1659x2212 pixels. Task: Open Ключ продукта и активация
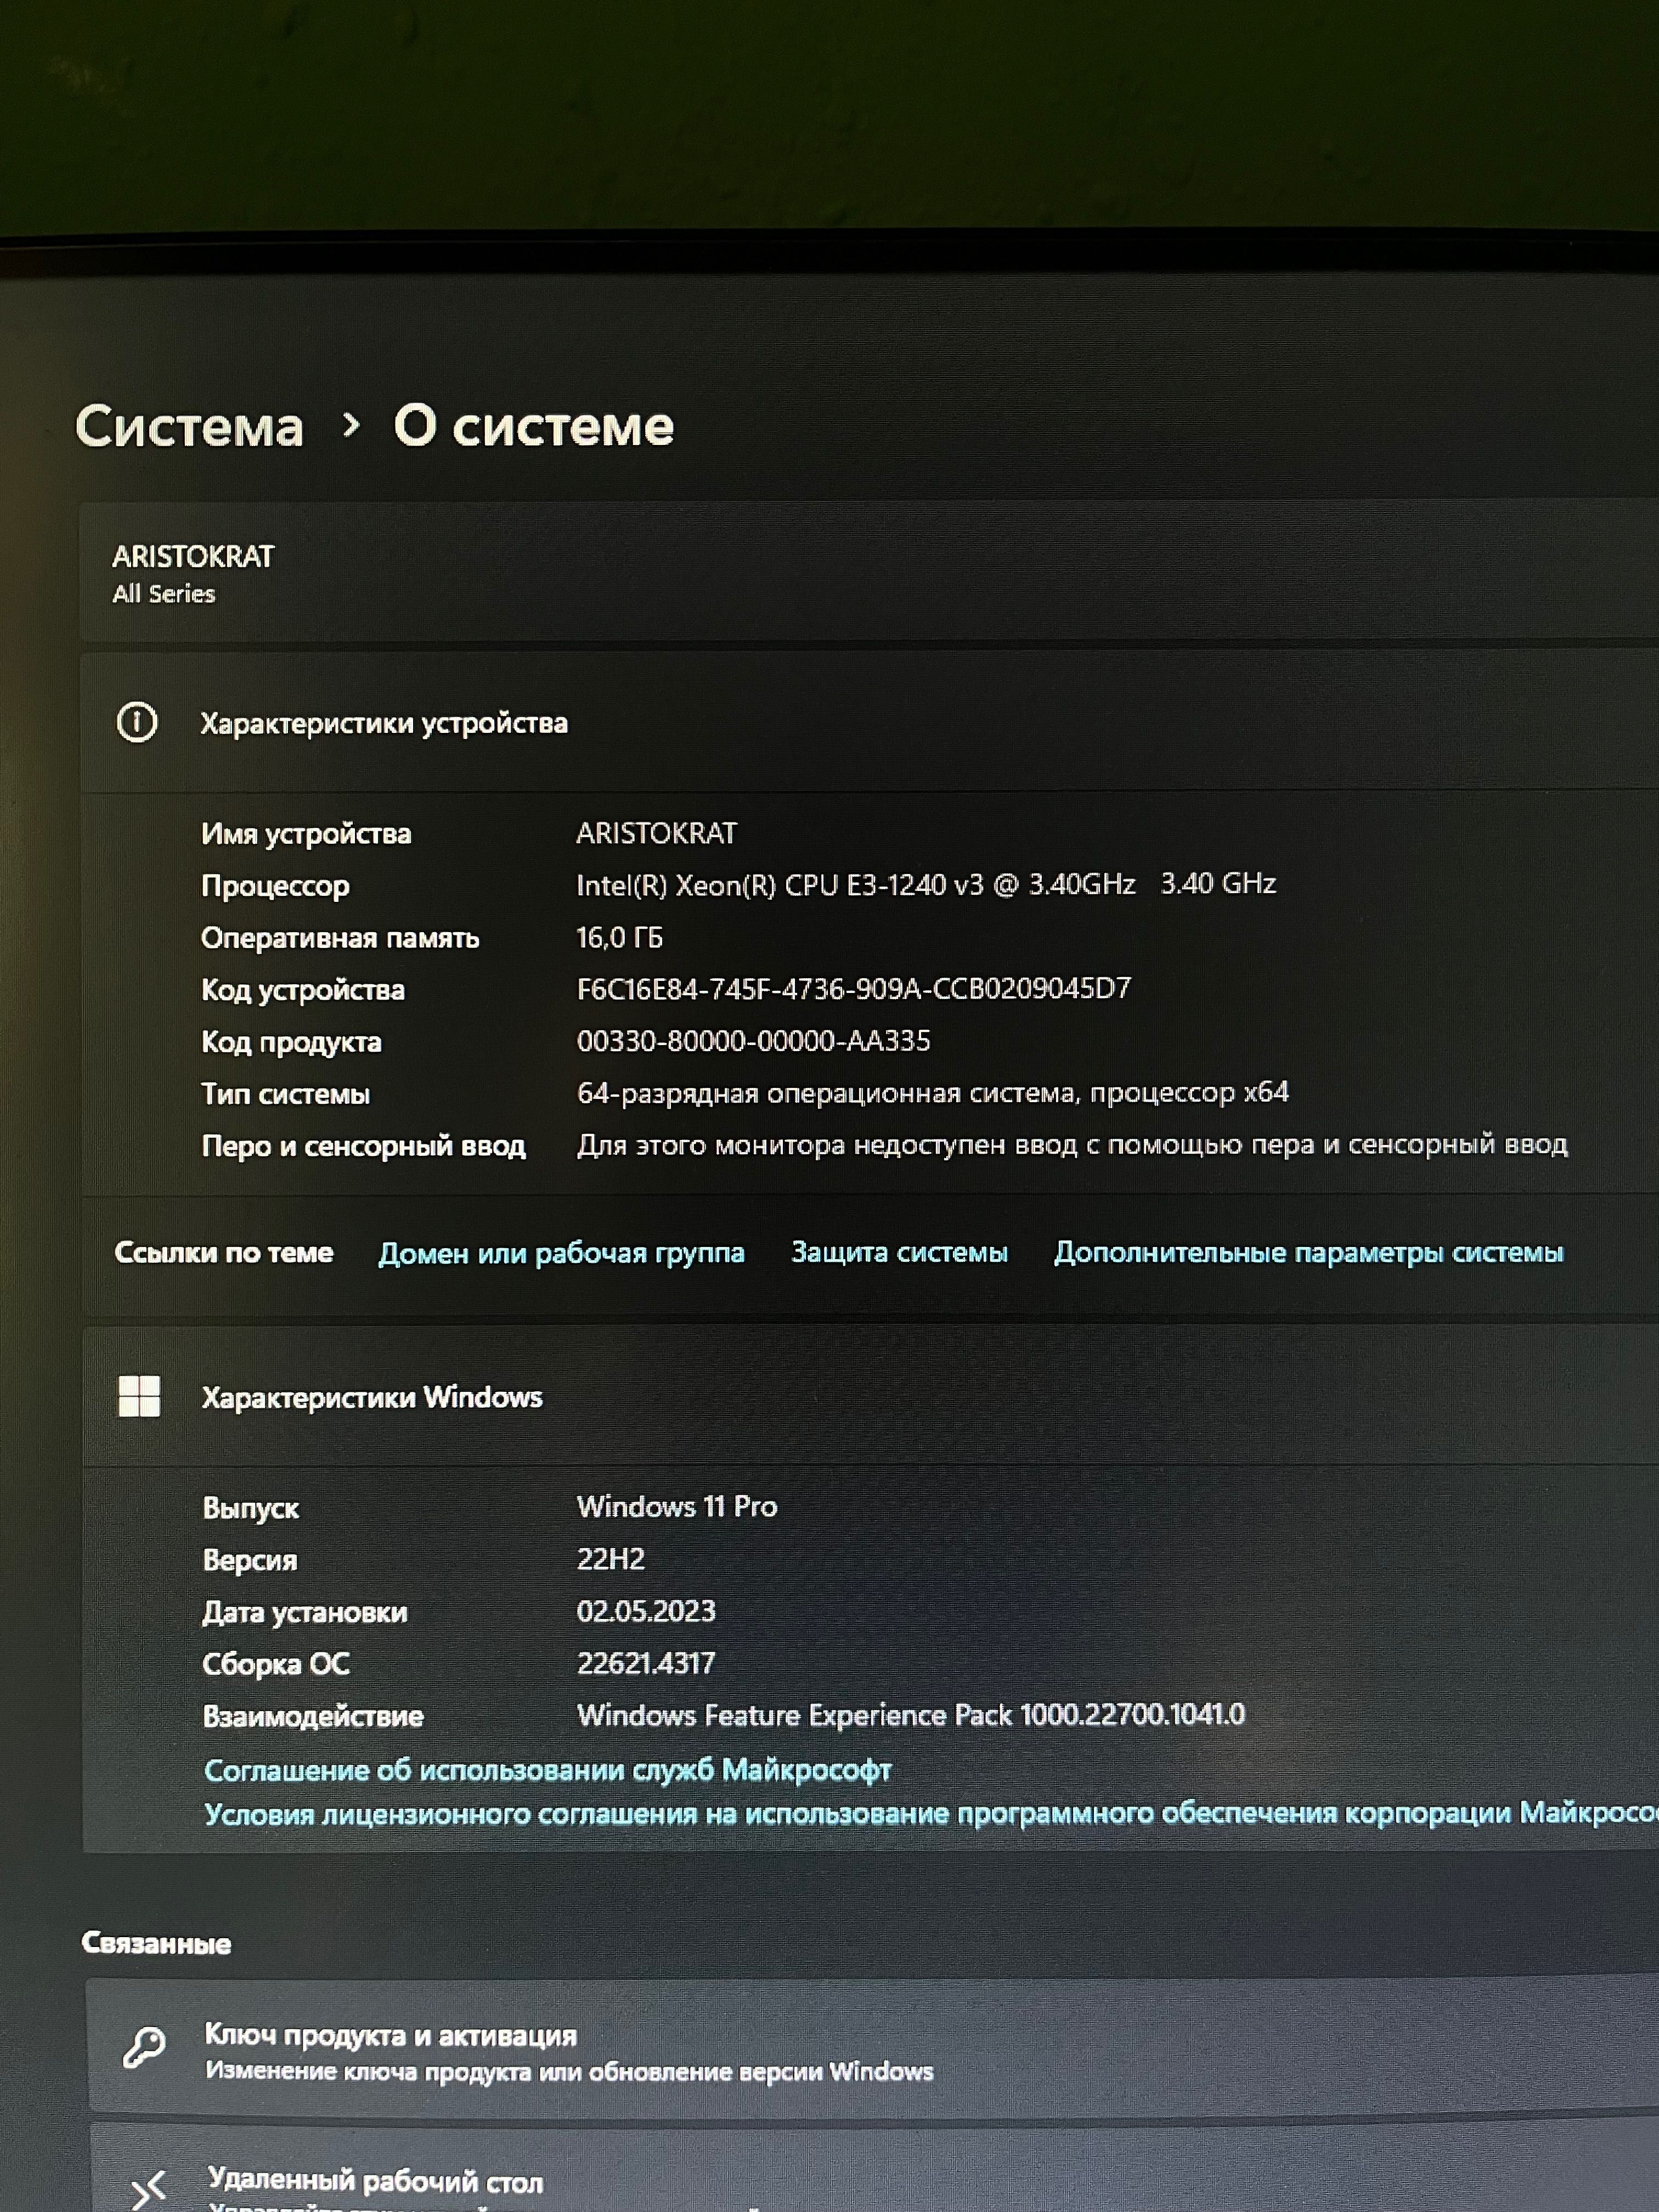coord(872,2046)
